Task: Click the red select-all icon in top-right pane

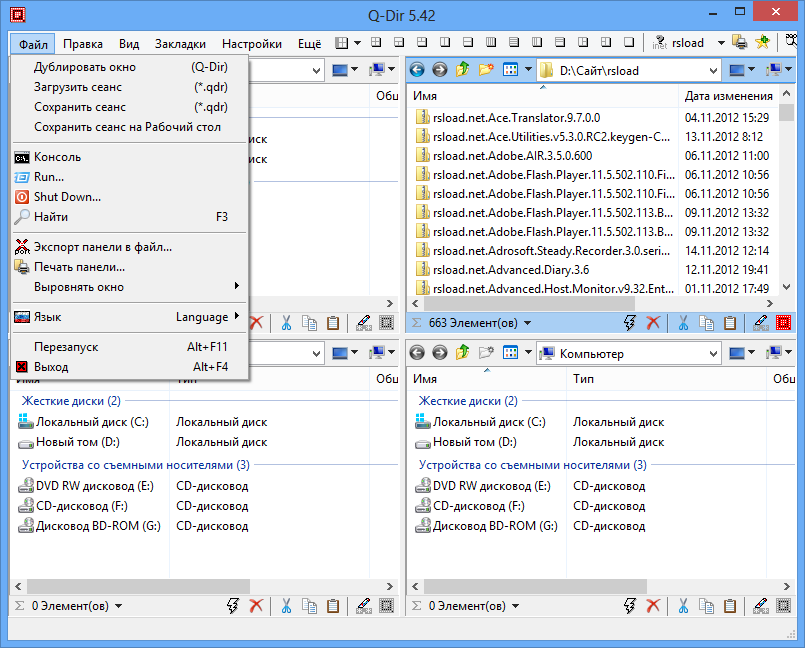Action: tap(783, 323)
